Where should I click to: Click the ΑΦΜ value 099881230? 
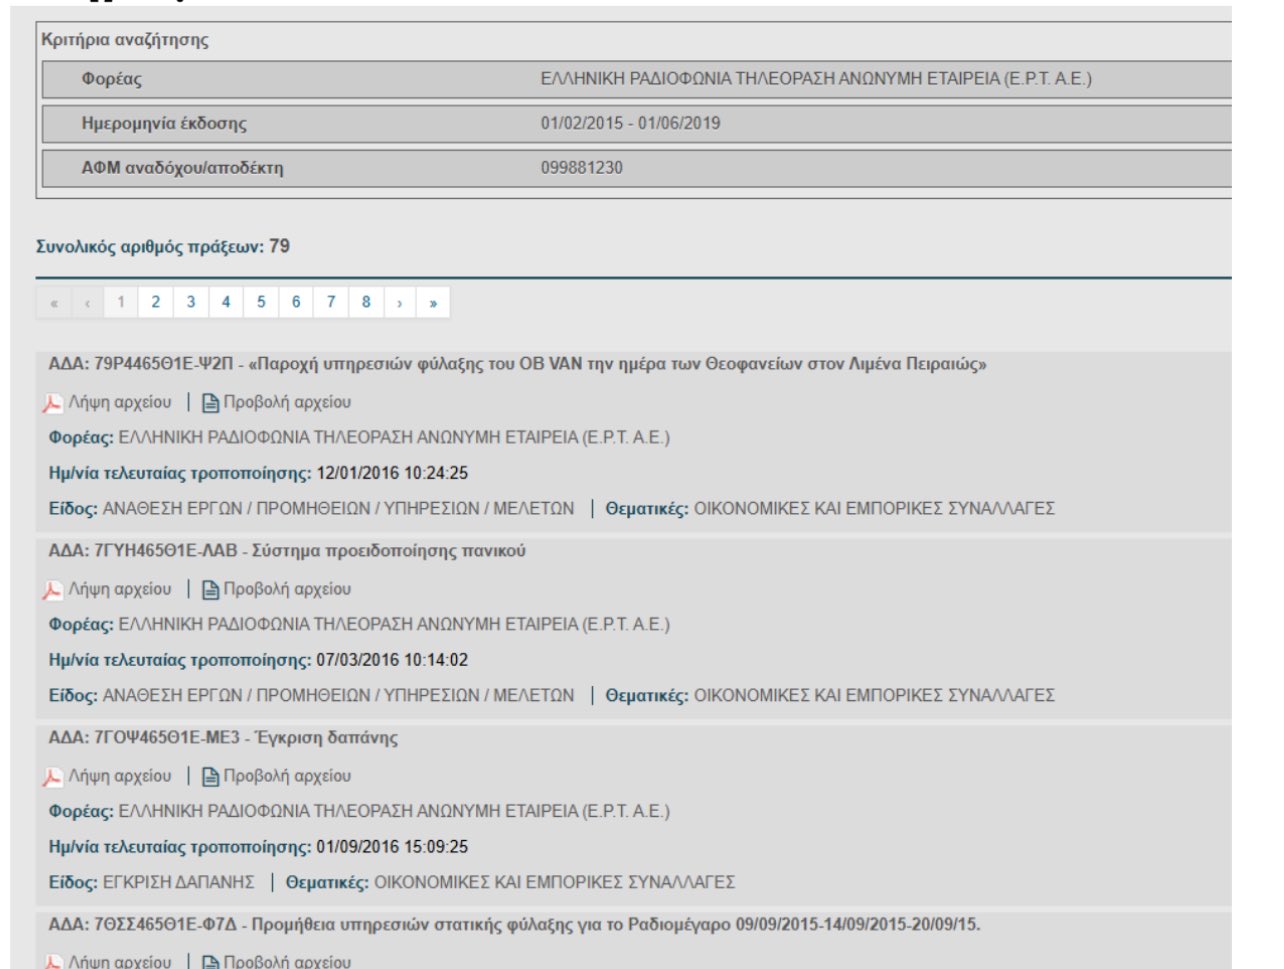581,167
